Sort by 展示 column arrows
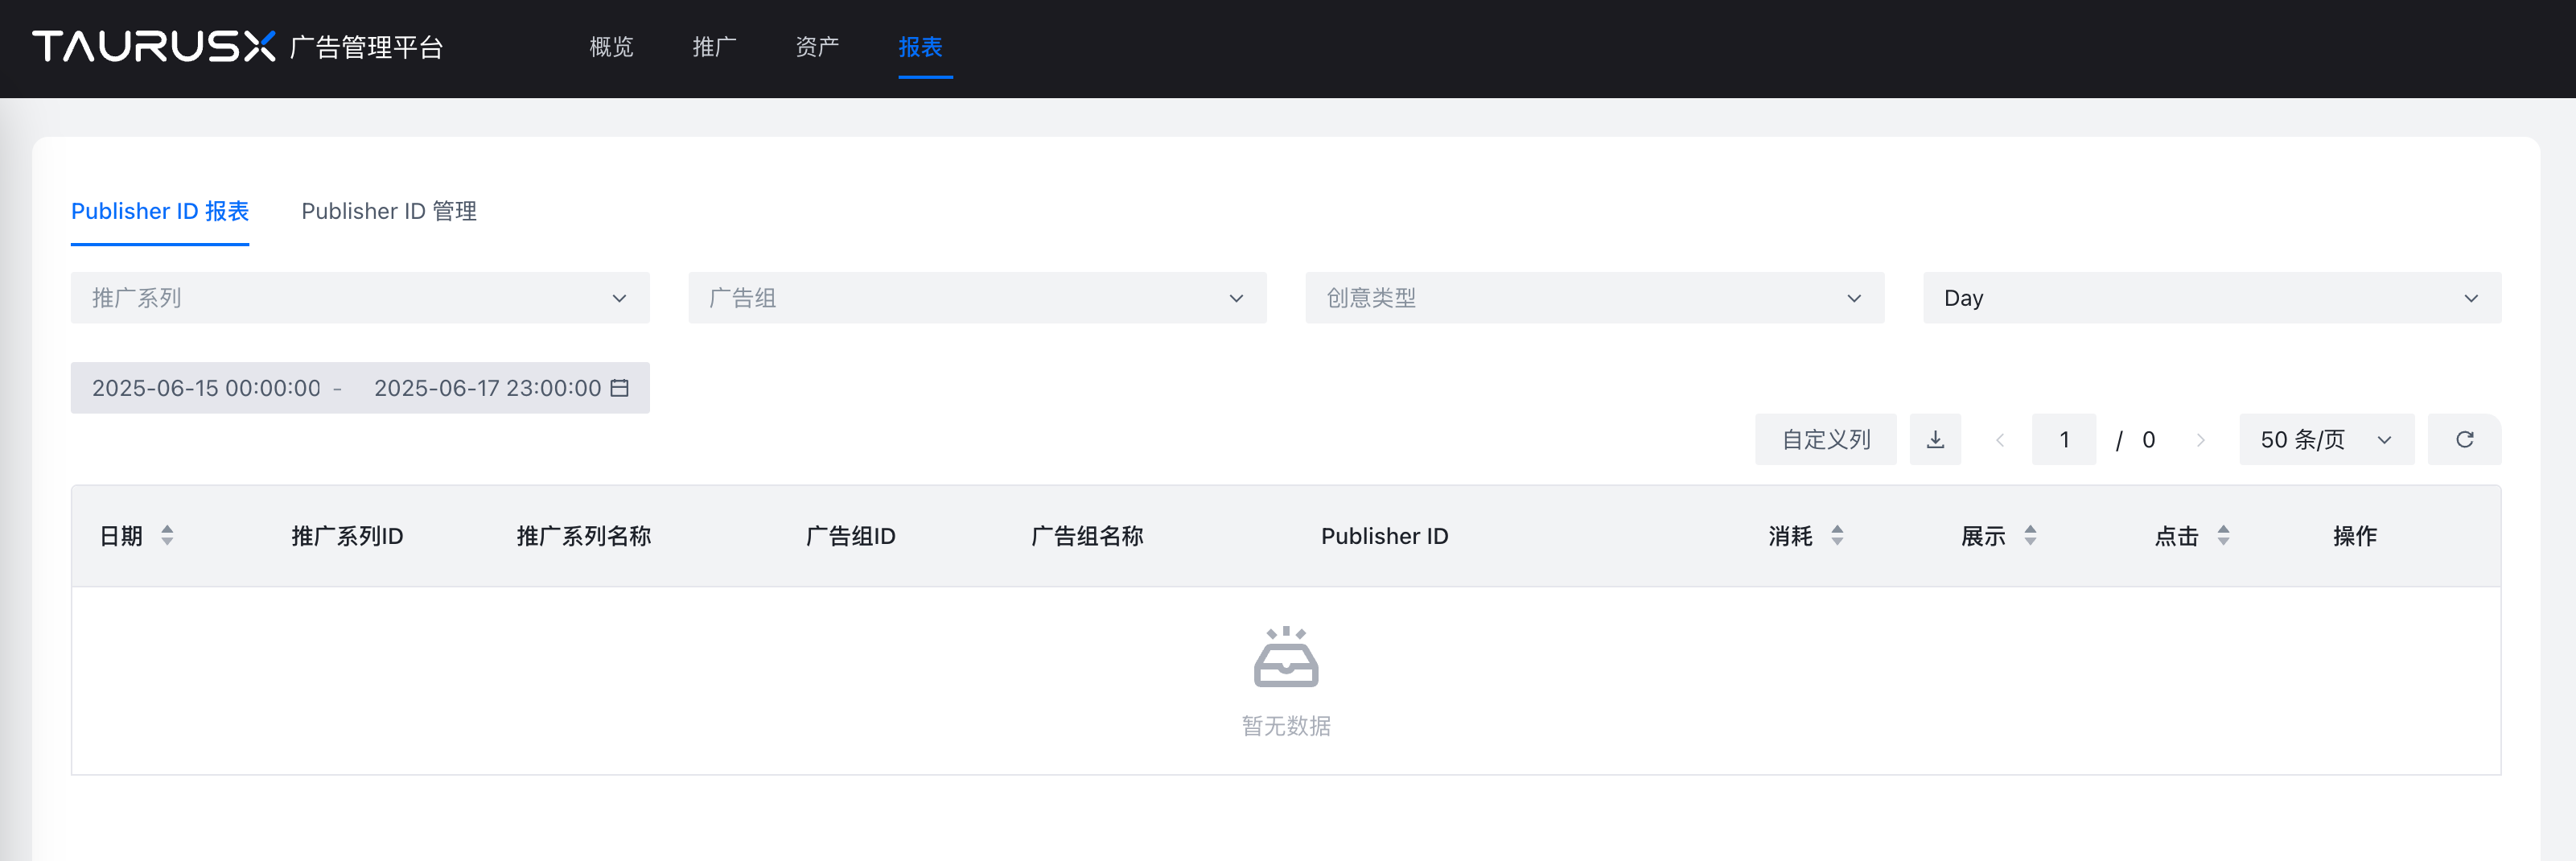Screen dimensions: 2576x861 tap(2030, 536)
